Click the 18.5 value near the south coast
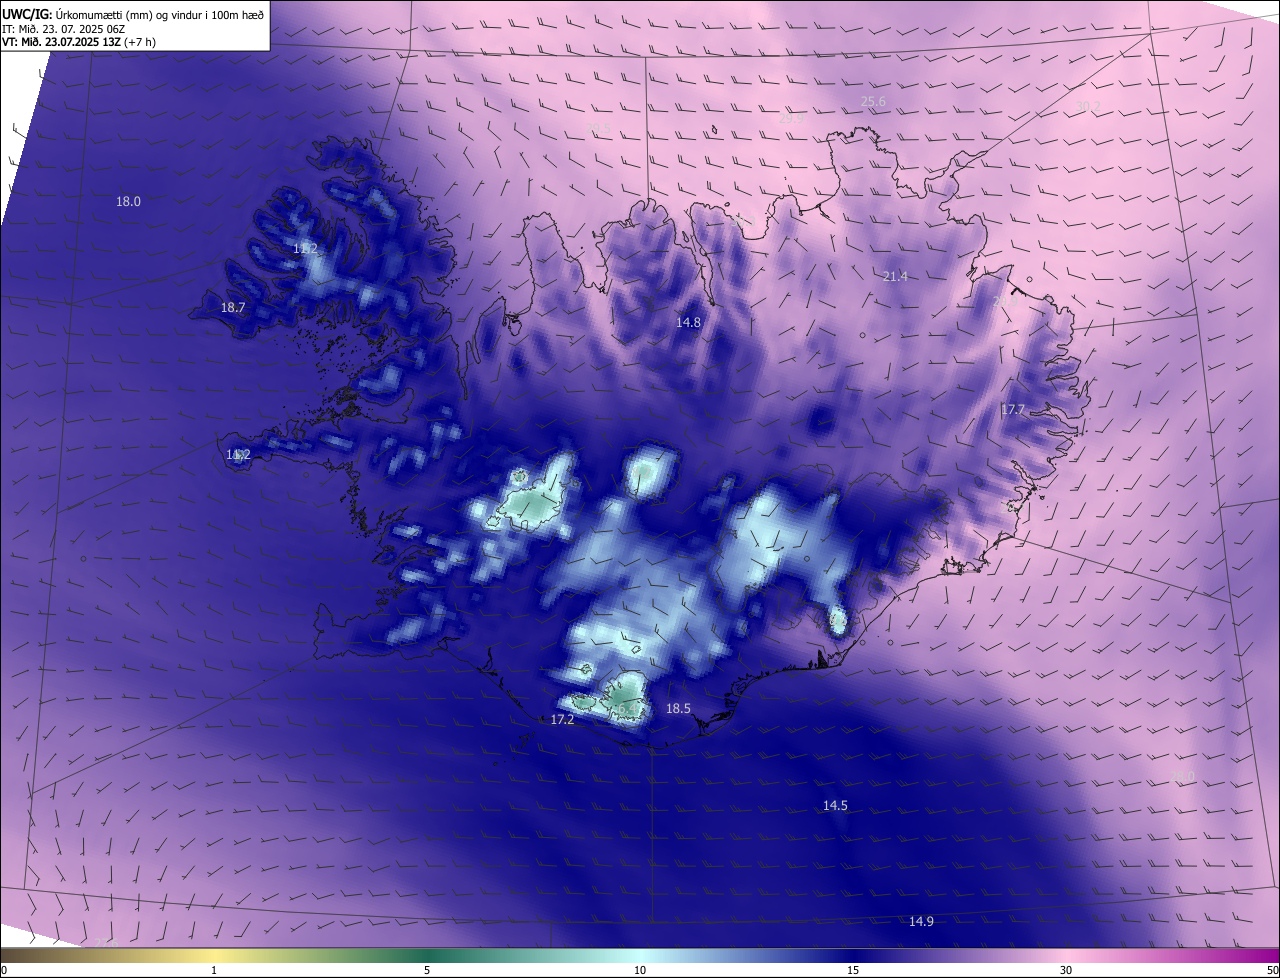 coord(678,708)
